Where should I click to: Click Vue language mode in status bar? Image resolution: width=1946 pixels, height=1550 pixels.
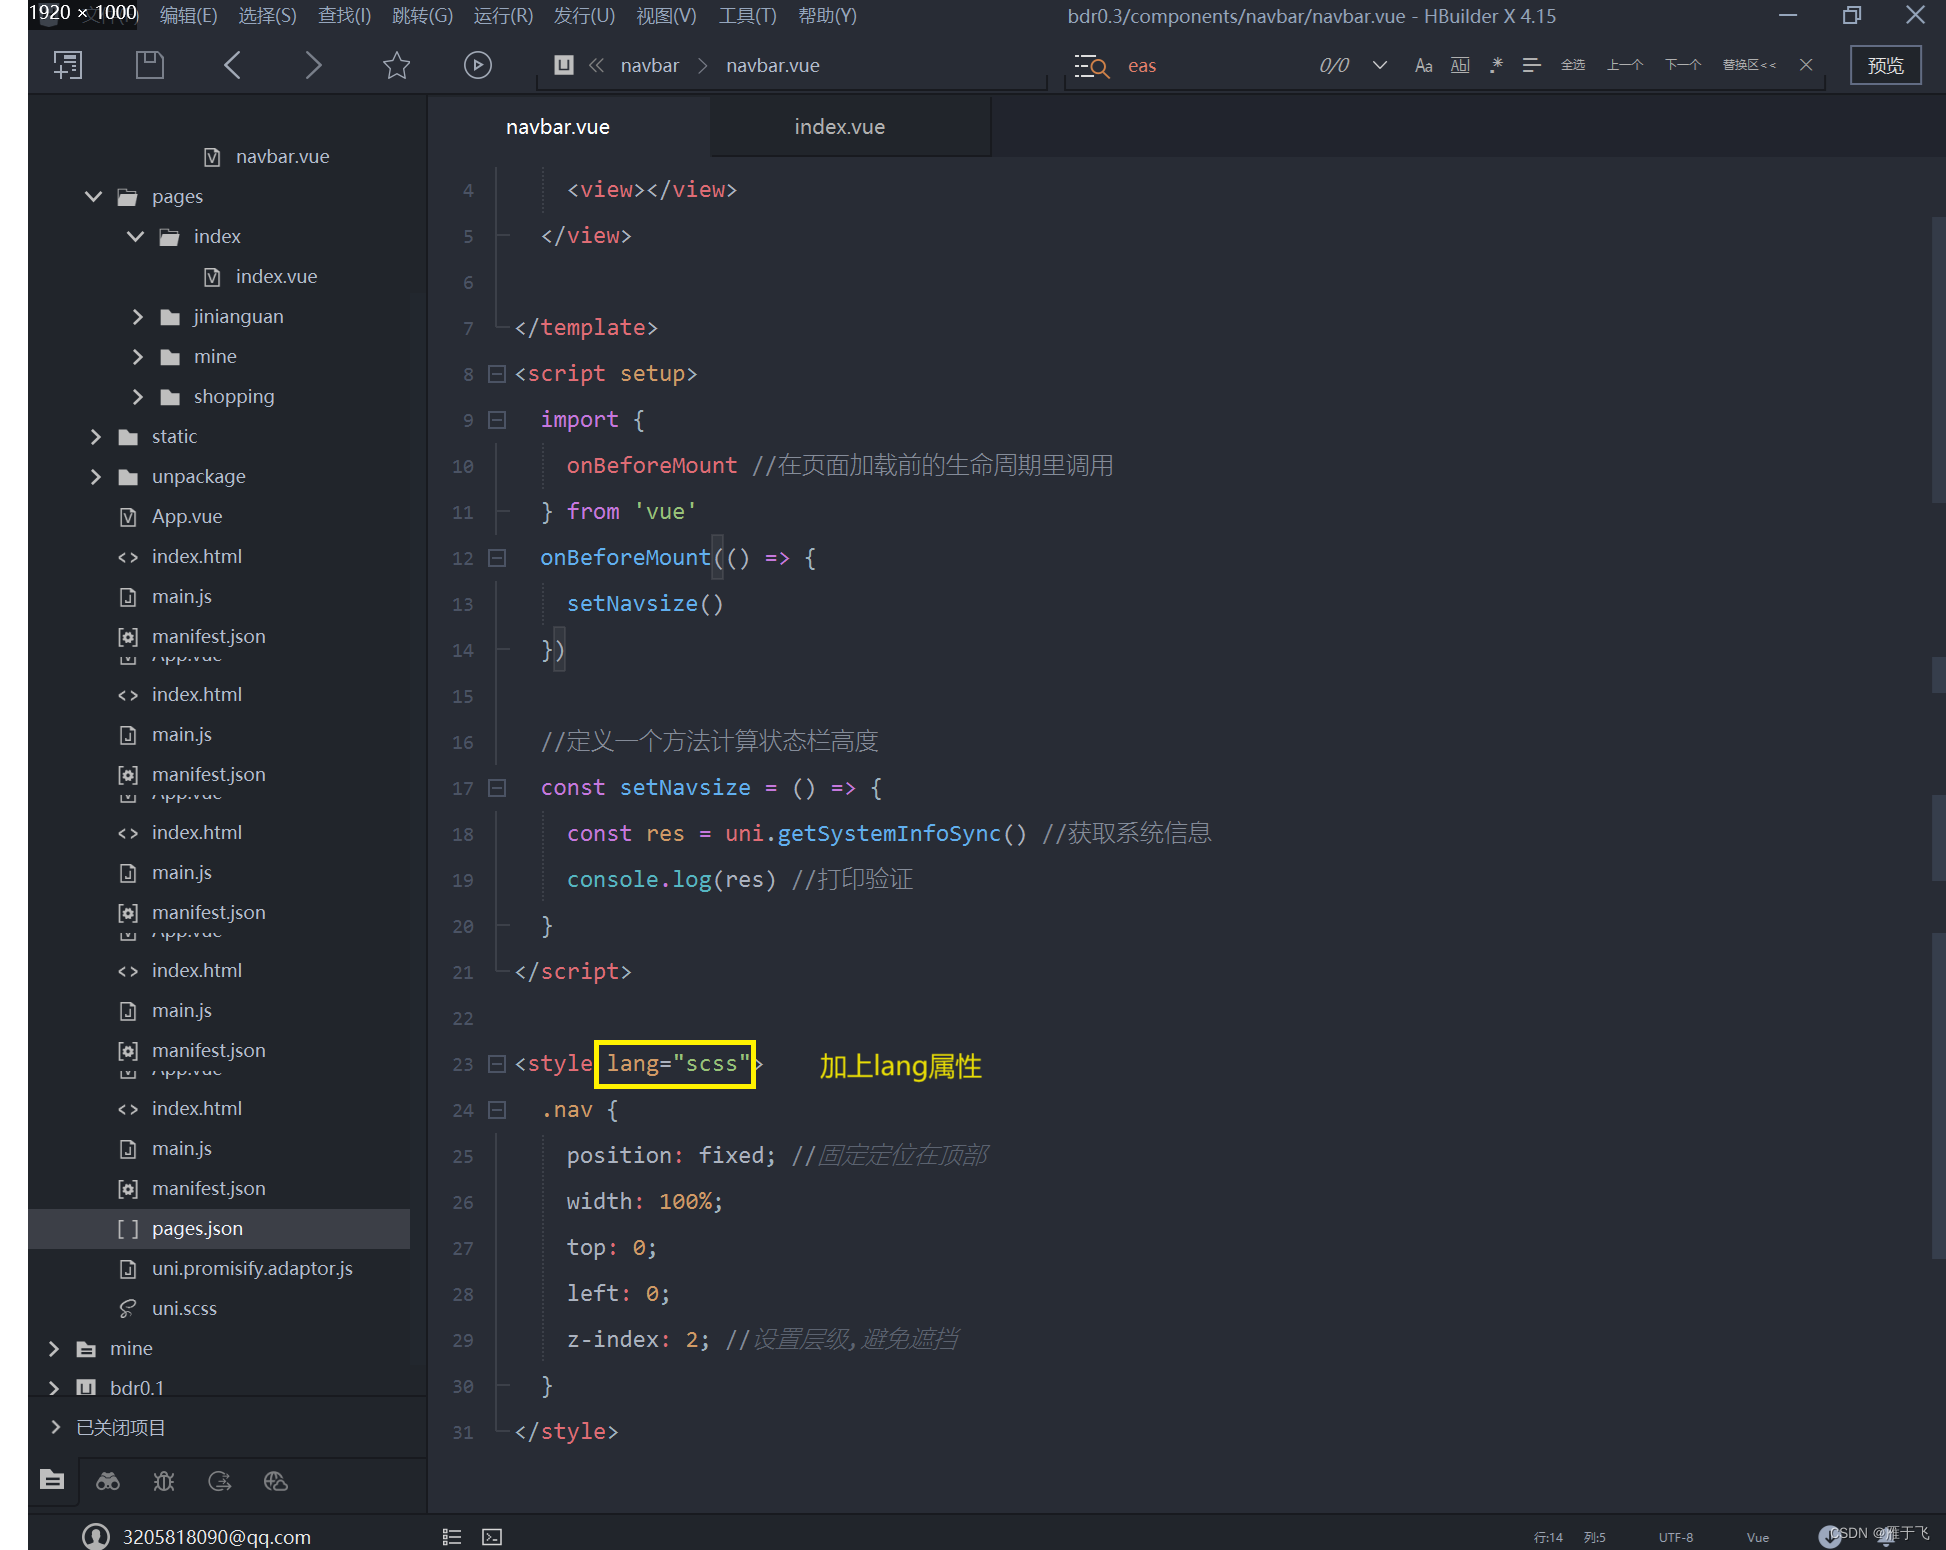pos(1757,1537)
